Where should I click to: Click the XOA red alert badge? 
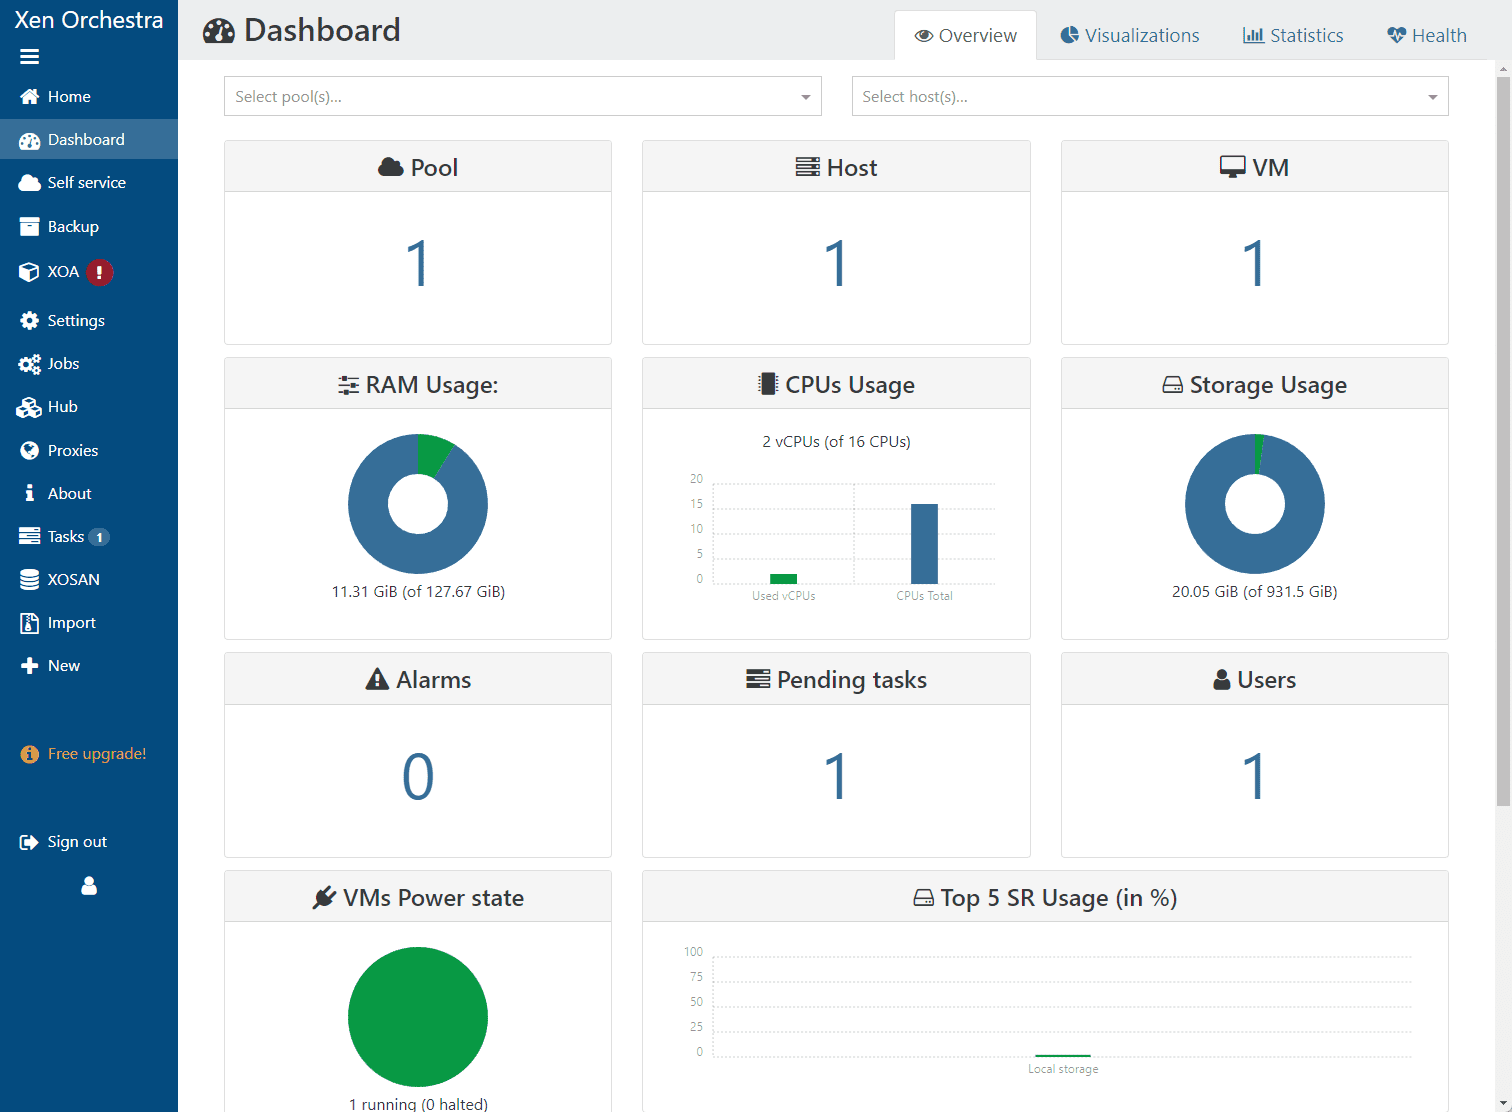tap(99, 272)
